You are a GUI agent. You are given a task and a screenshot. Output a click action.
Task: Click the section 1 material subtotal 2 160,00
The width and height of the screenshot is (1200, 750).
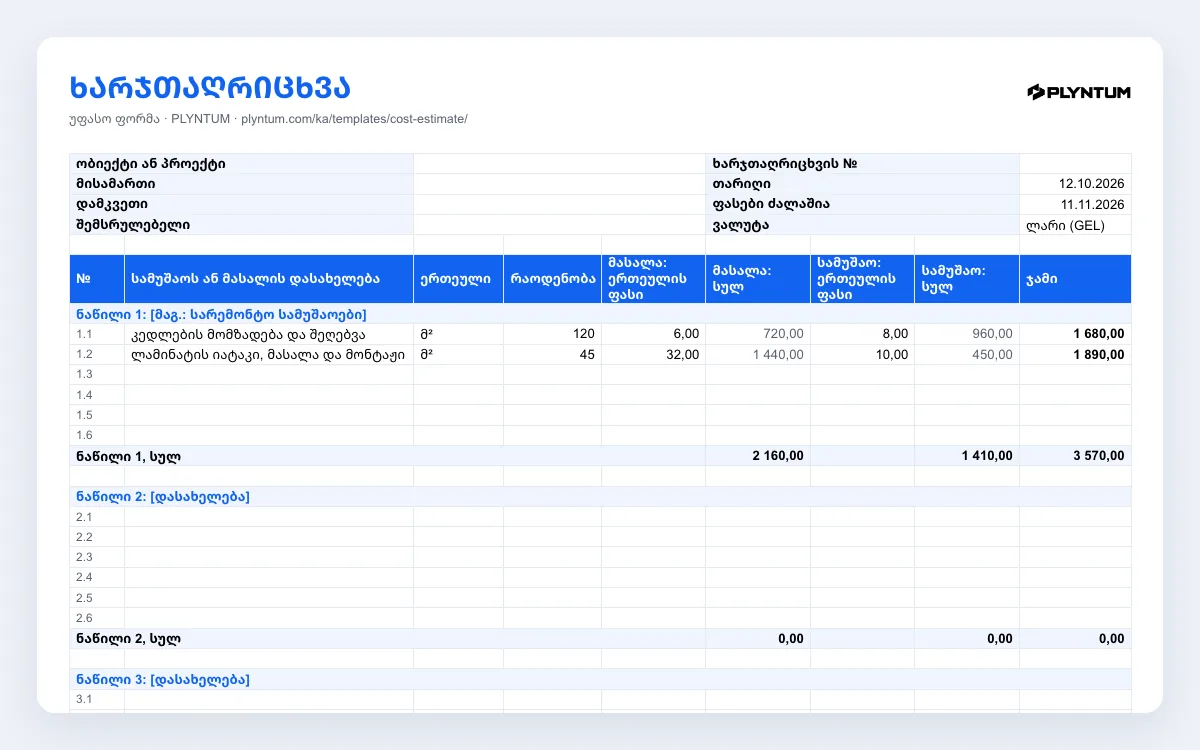758,456
